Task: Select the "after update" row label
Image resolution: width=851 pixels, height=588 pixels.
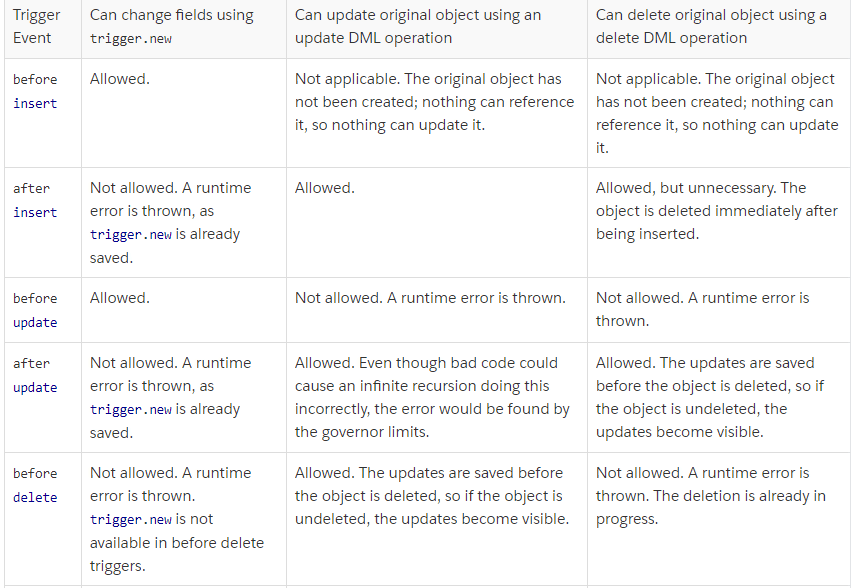Action: click(35, 375)
